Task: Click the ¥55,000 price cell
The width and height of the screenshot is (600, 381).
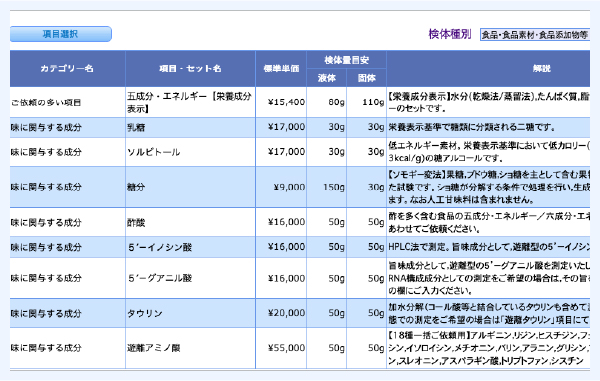Action: [281, 348]
